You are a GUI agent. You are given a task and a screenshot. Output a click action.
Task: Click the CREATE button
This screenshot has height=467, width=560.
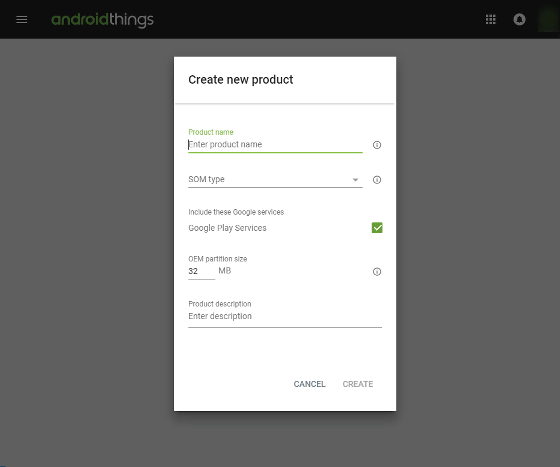[358, 384]
